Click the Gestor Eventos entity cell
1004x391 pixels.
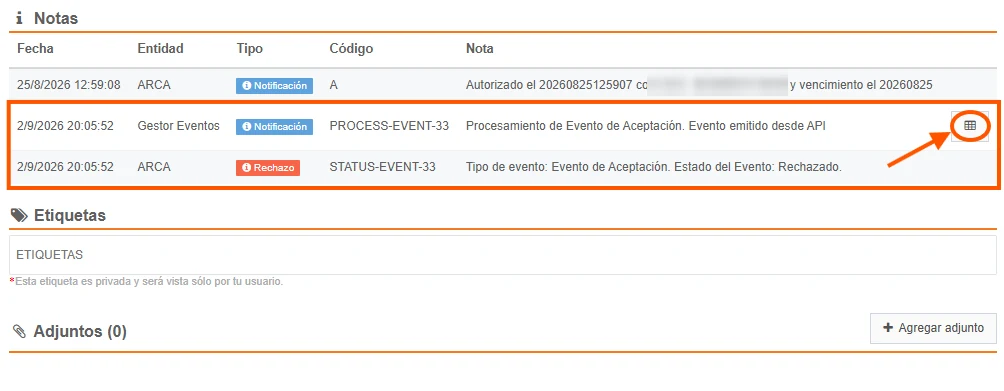click(x=178, y=126)
